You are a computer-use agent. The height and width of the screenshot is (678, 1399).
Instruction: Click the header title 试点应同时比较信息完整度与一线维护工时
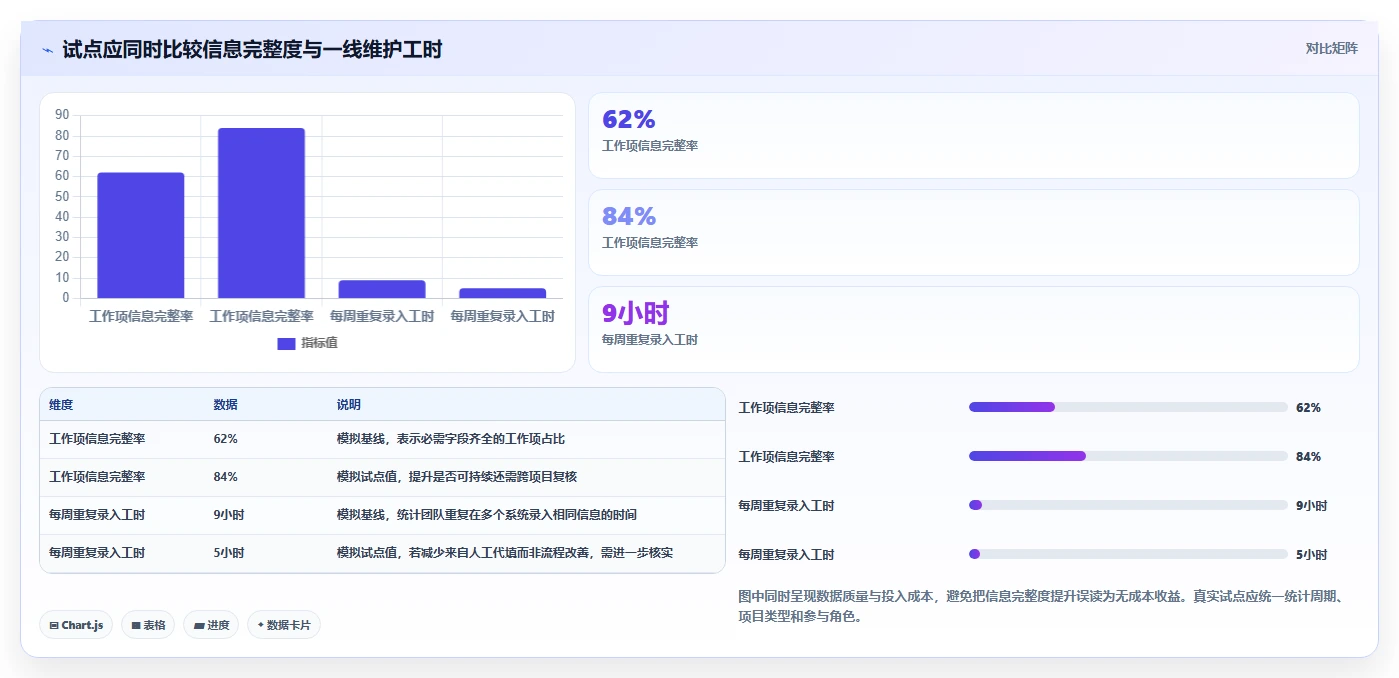point(252,49)
